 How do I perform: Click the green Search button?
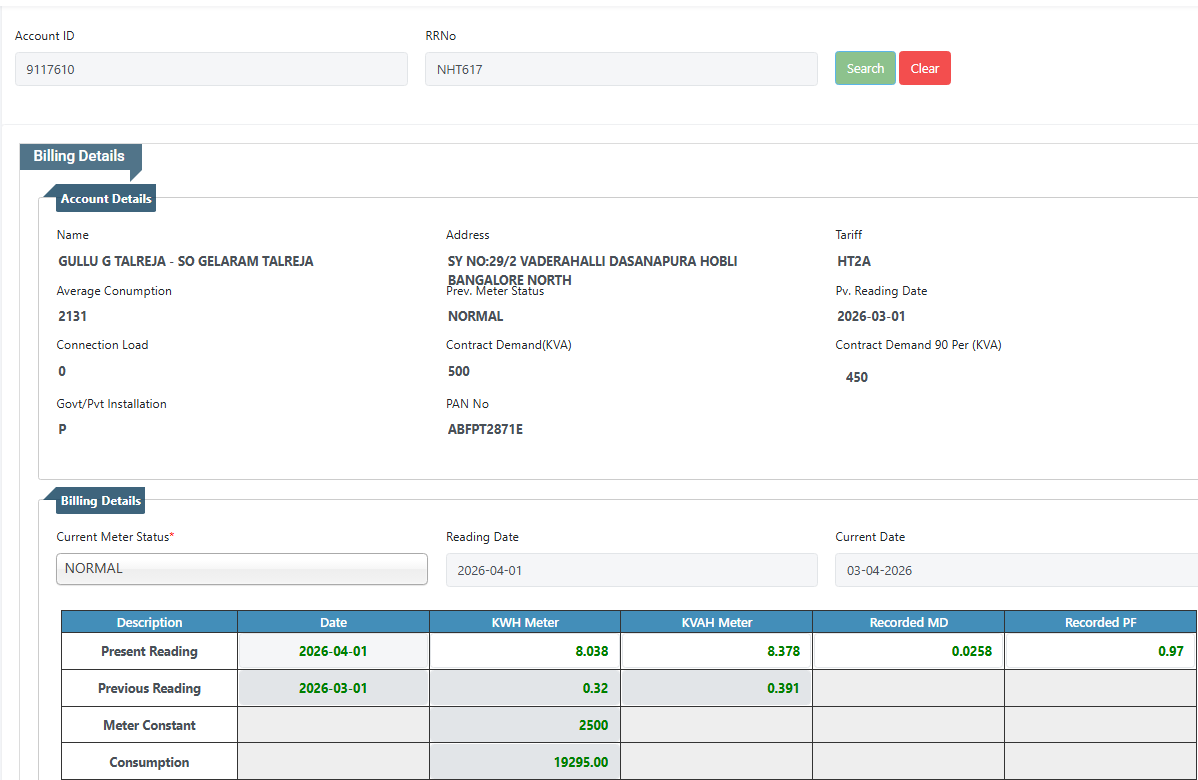865,69
